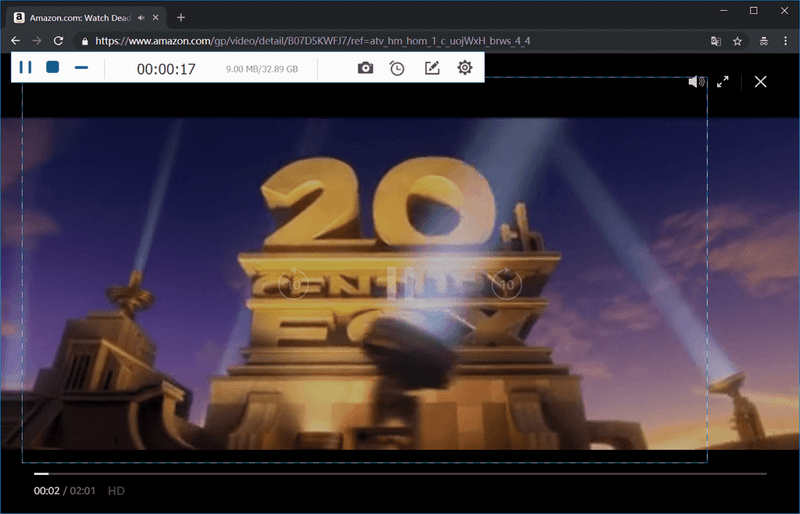Viewport: 800px width, 514px height.
Task: Rewind video 10 seconds
Action: click(x=292, y=285)
